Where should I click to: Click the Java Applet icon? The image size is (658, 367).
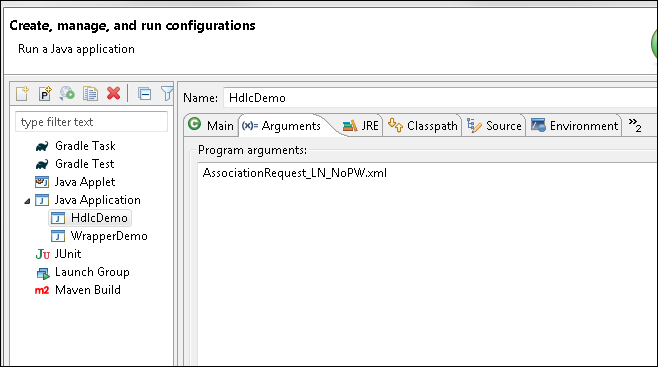pos(42,182)
